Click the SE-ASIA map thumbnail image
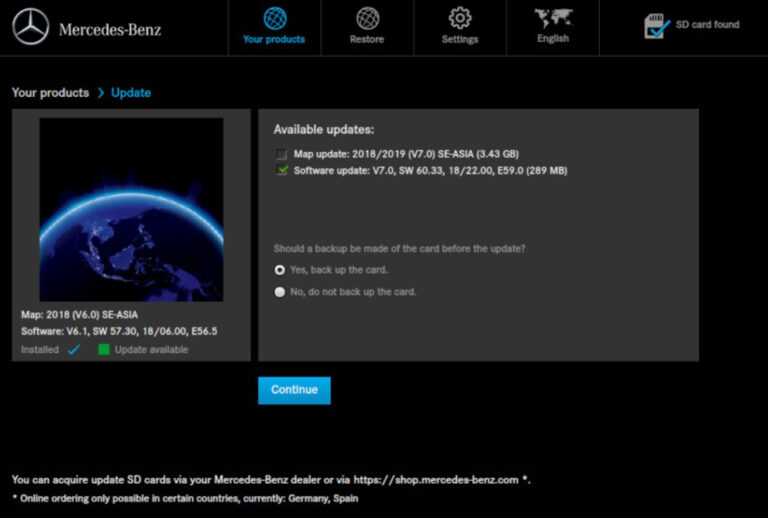768x518 pixels. 131,209
